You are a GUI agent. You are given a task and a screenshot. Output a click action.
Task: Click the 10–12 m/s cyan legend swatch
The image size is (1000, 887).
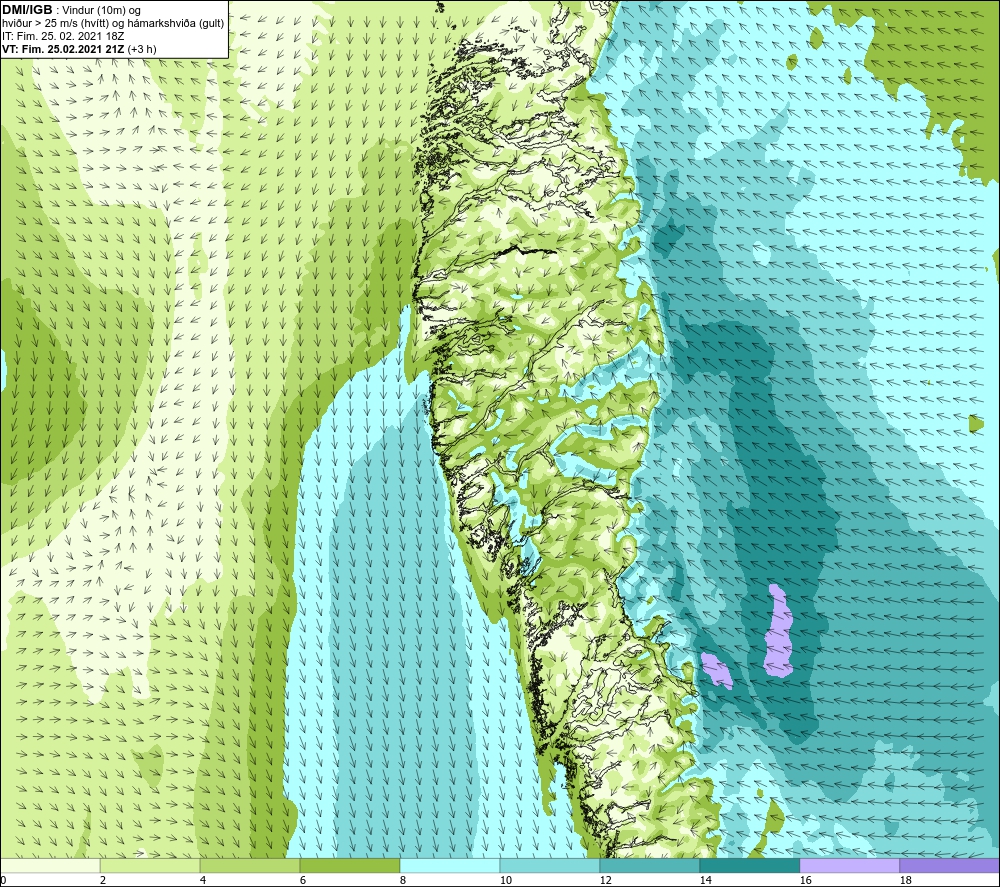click(x=550, y=865)
